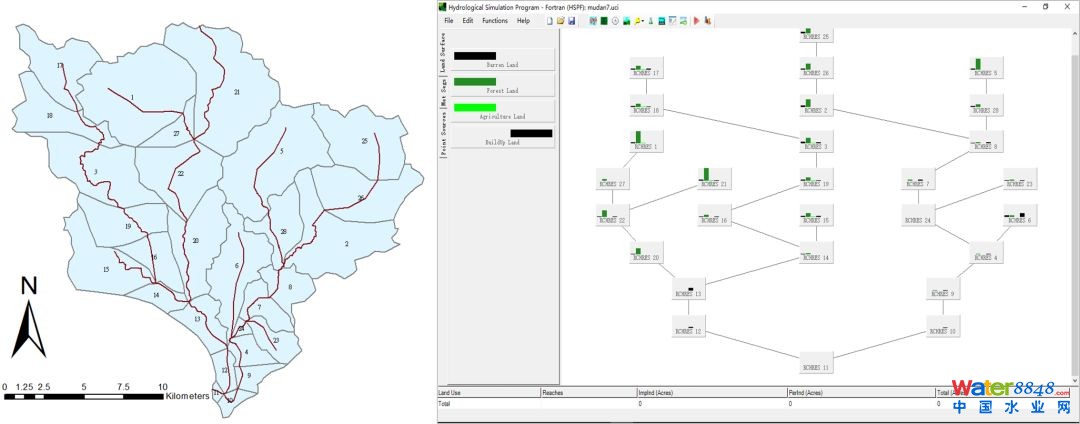Select the RCHRES 11 outlet node
1080x424 pixels.
tap(819, 362)
